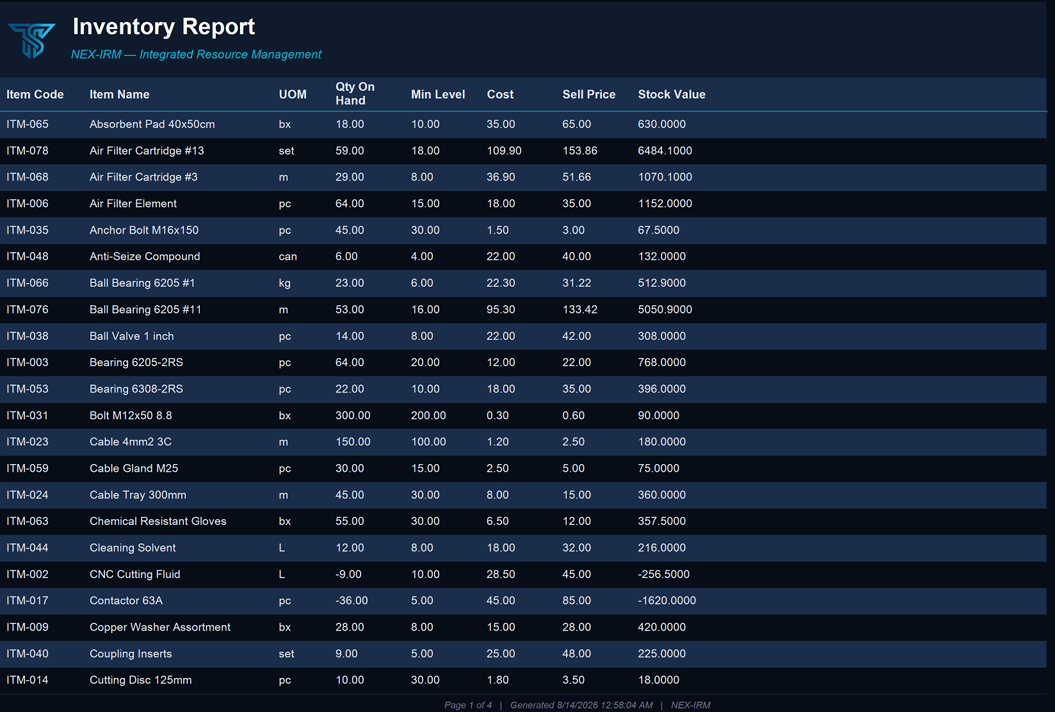Click item code ITM-059
The width and height of the screenshot is (1055, 712).
tap(28, 468)
